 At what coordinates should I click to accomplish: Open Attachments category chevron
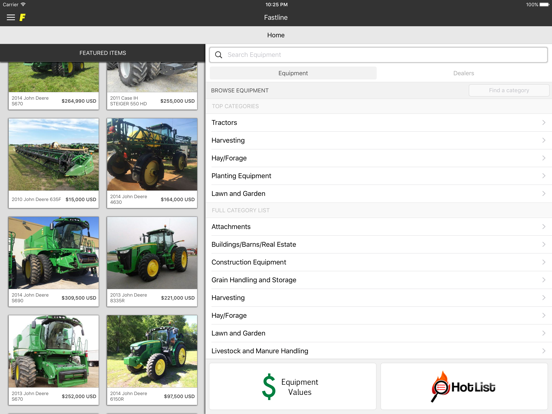pos(544,227)
